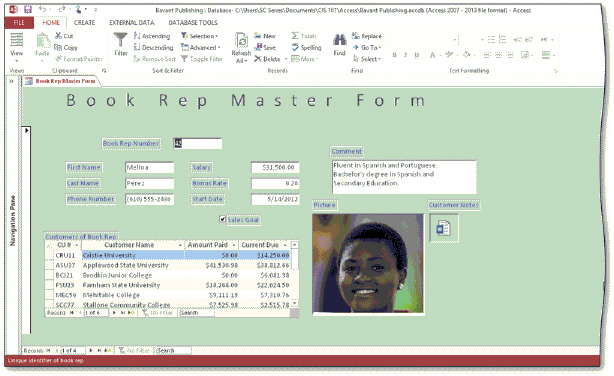Sort records Descending

153,47
